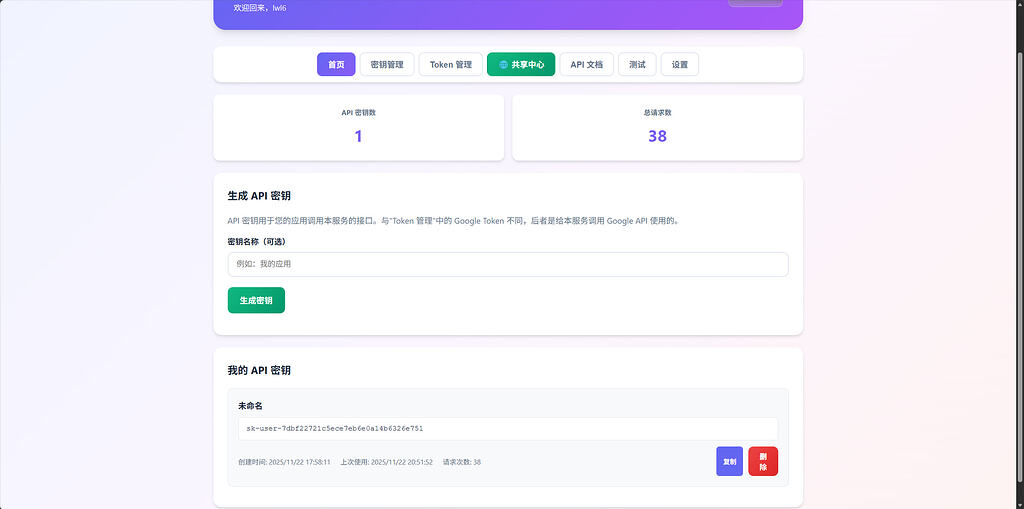Click the 密钥名称 input field
Viewport: 1024px width, 509px height.
(x=508, y=265)
